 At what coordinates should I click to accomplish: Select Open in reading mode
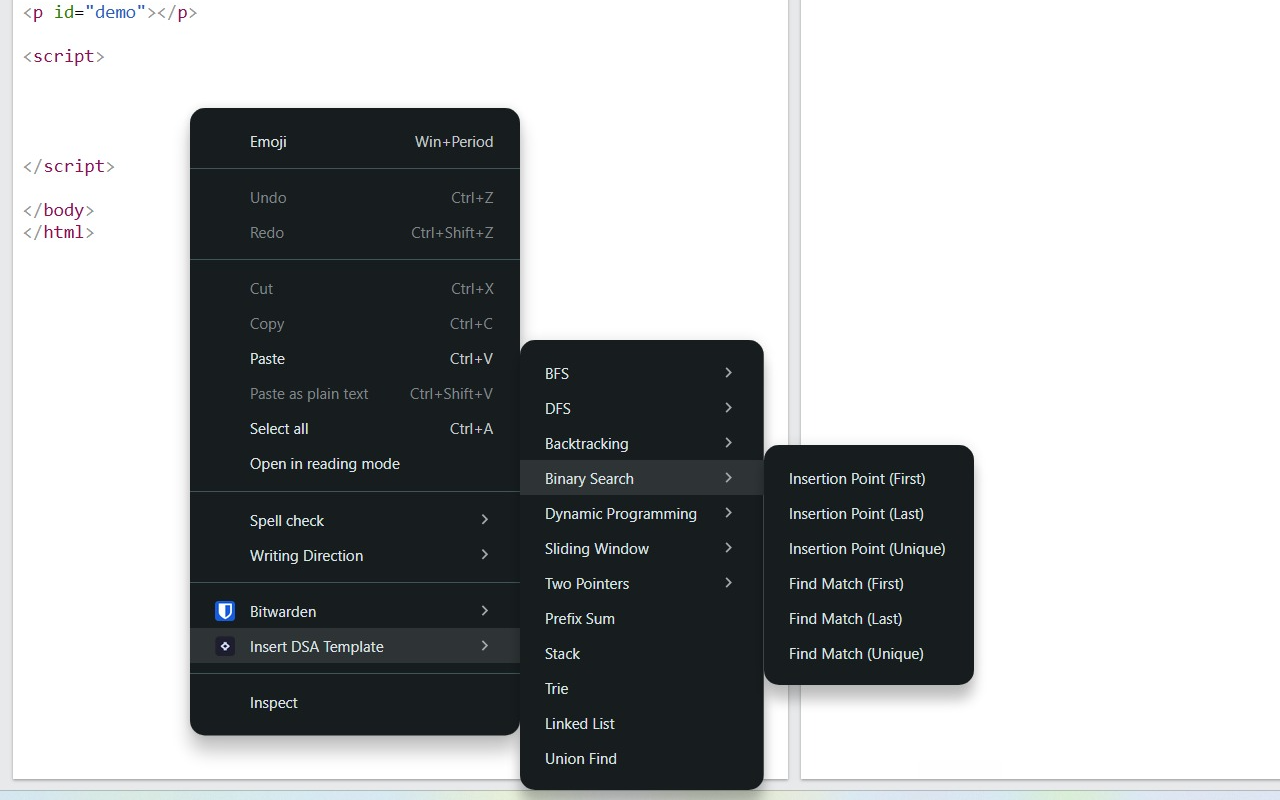[355, 464]
